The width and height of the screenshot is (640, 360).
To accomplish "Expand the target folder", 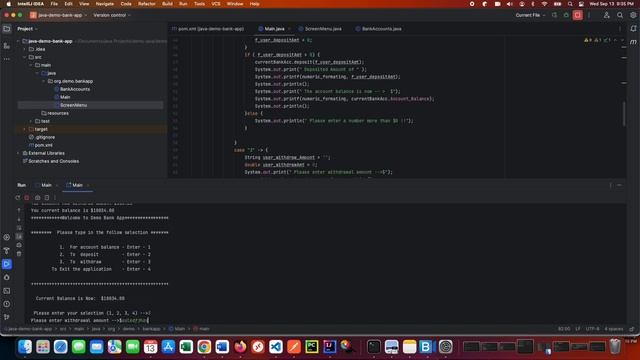I will (24, 129).
